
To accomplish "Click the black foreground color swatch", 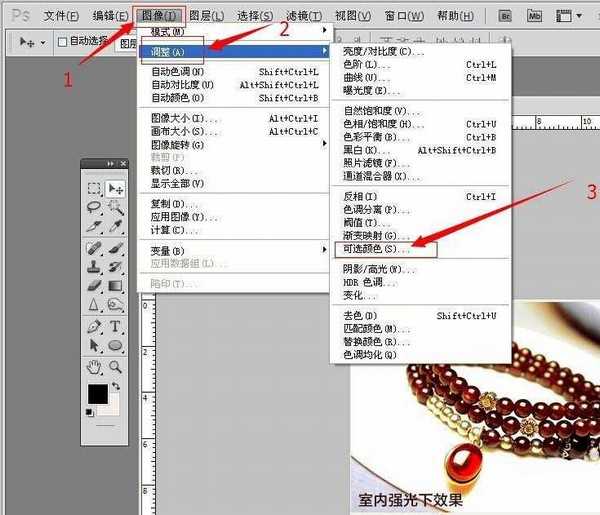I will [97, 394].
